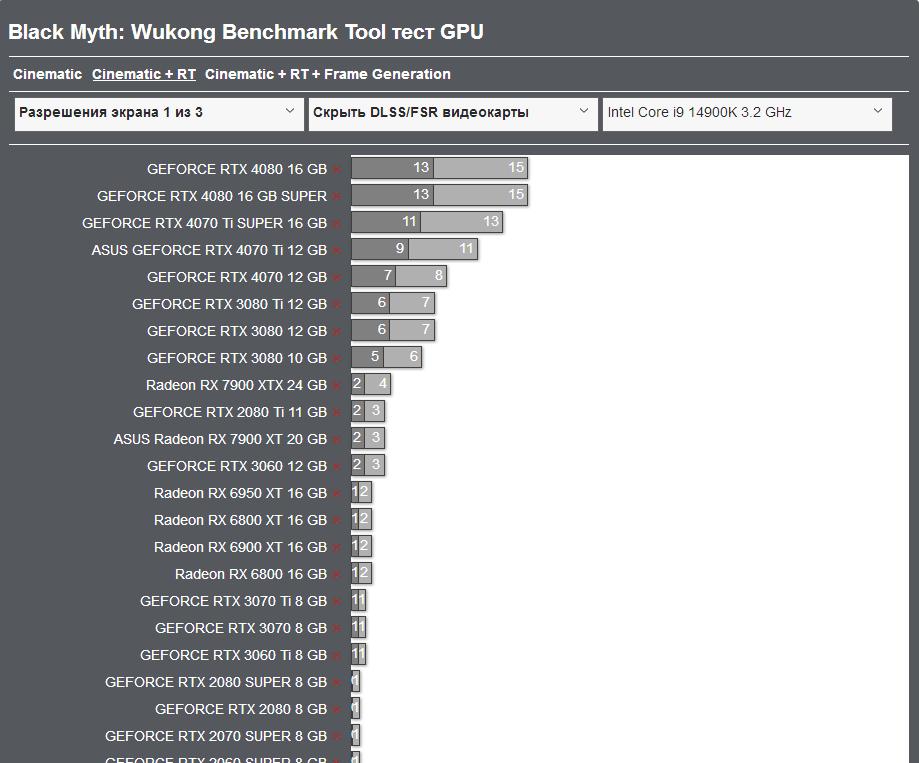Open Cinematic + RT + Frame Generation tab

328,74
